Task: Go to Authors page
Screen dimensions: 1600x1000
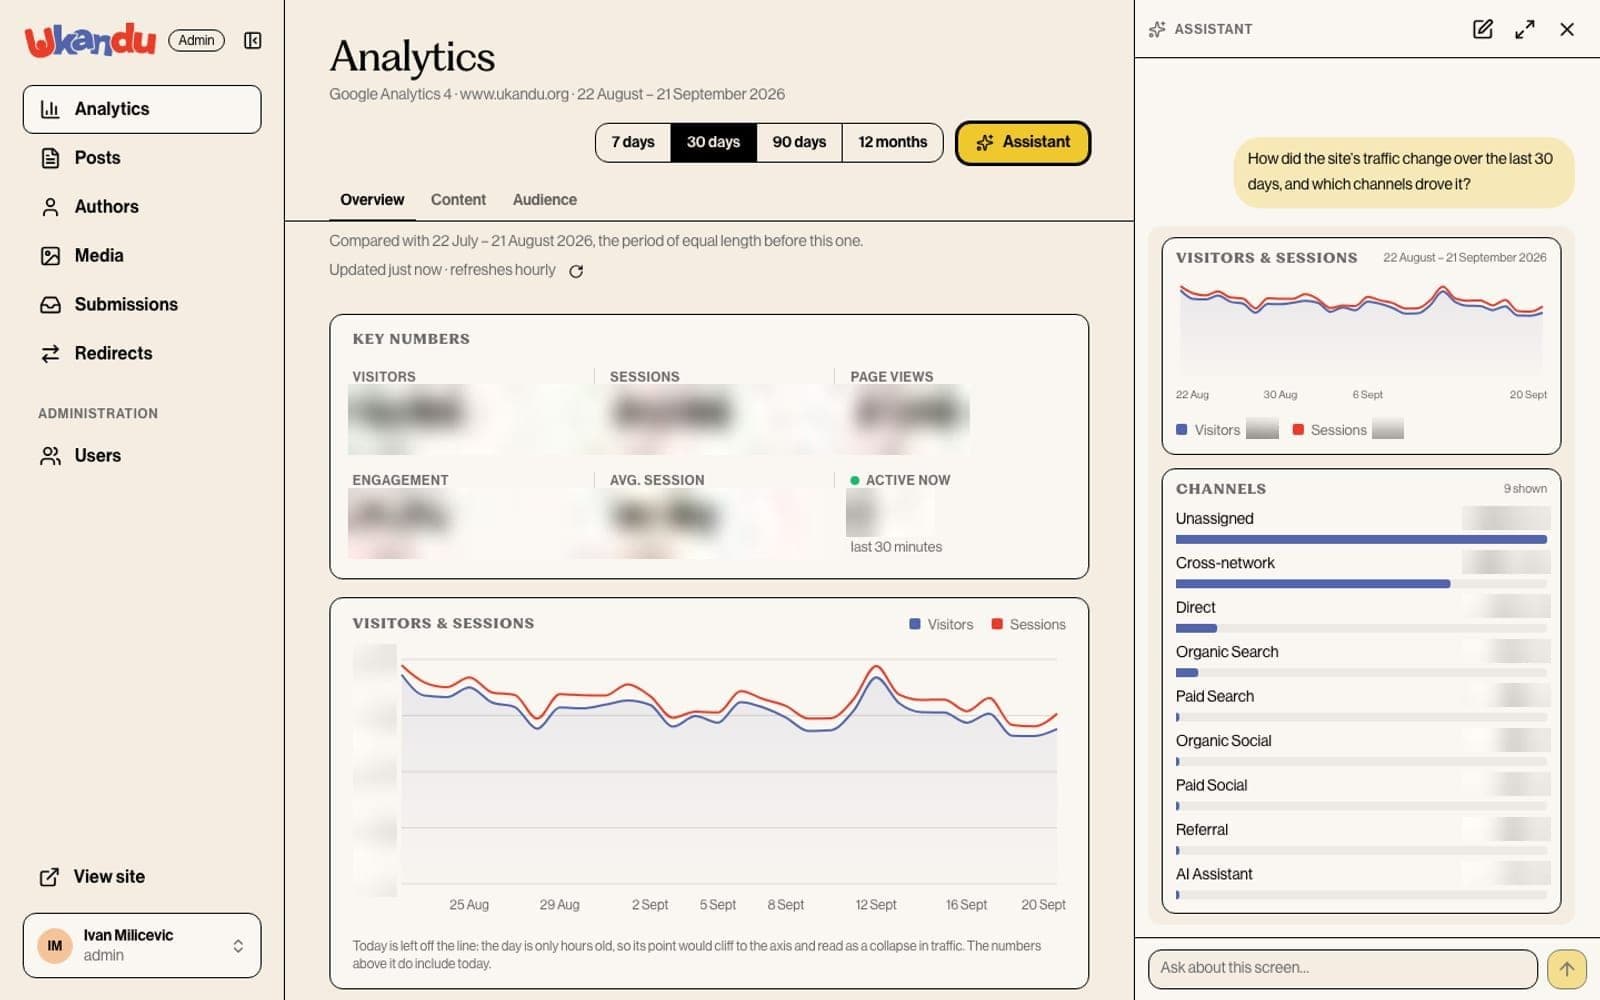Action: (142, 207)
